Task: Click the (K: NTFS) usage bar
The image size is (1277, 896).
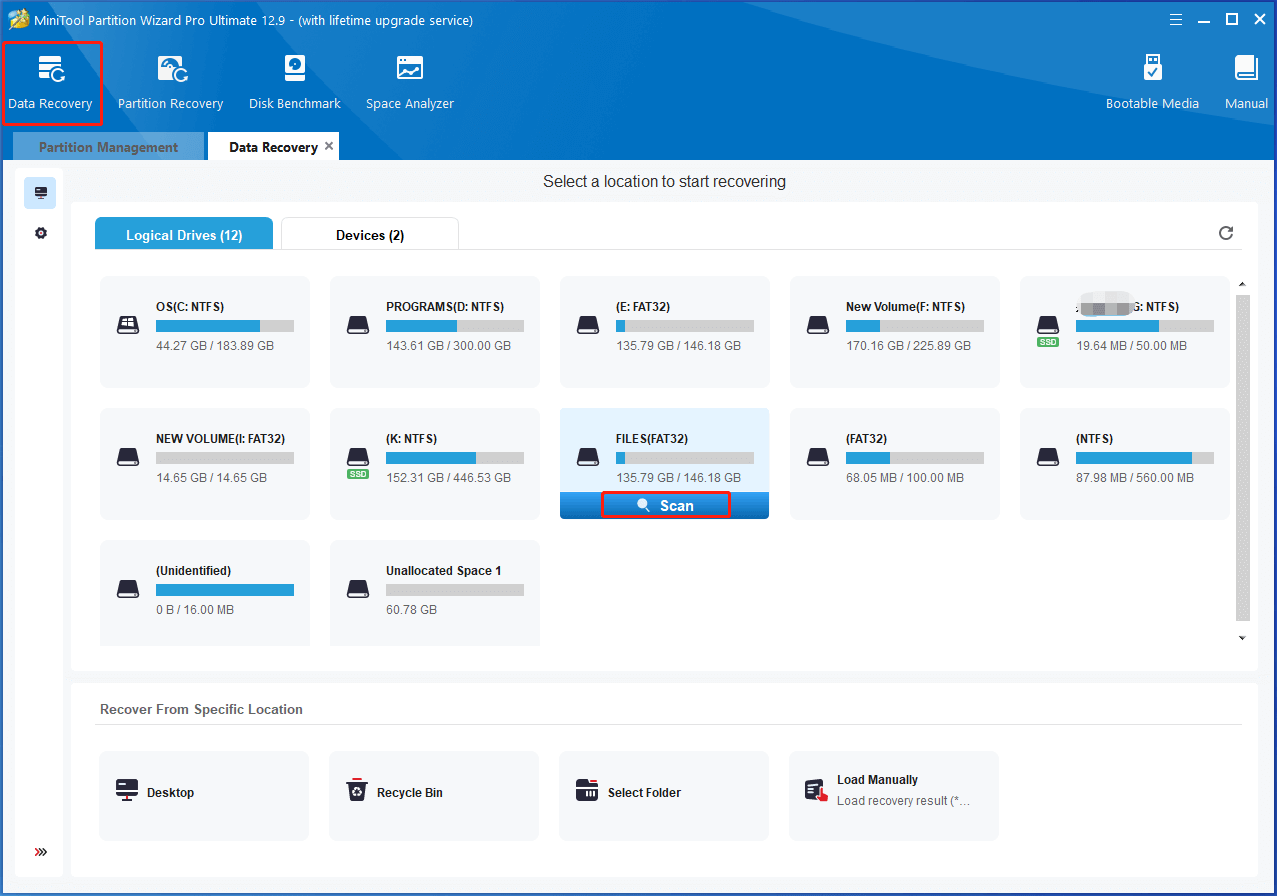Action: coord(455,458)
